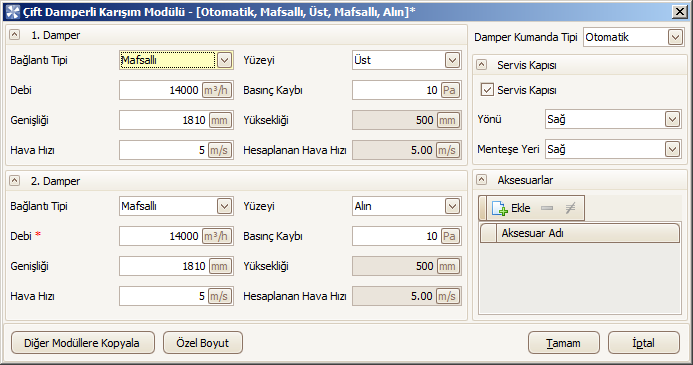Click the Ekle add accessory icon

click(499, 208)
